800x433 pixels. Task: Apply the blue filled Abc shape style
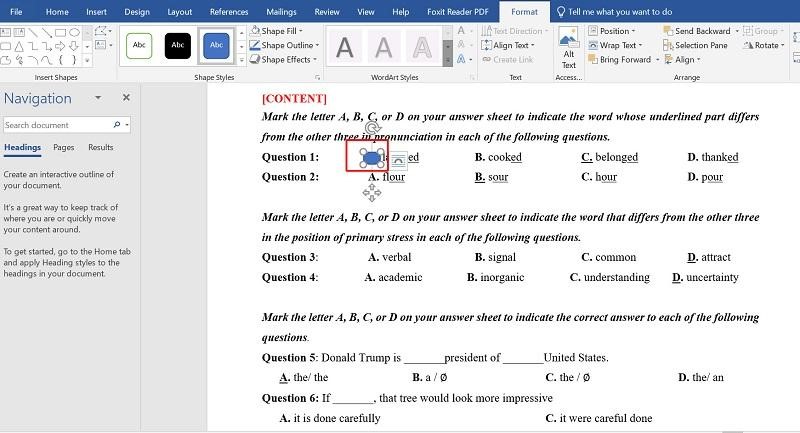tap(216, 45)
